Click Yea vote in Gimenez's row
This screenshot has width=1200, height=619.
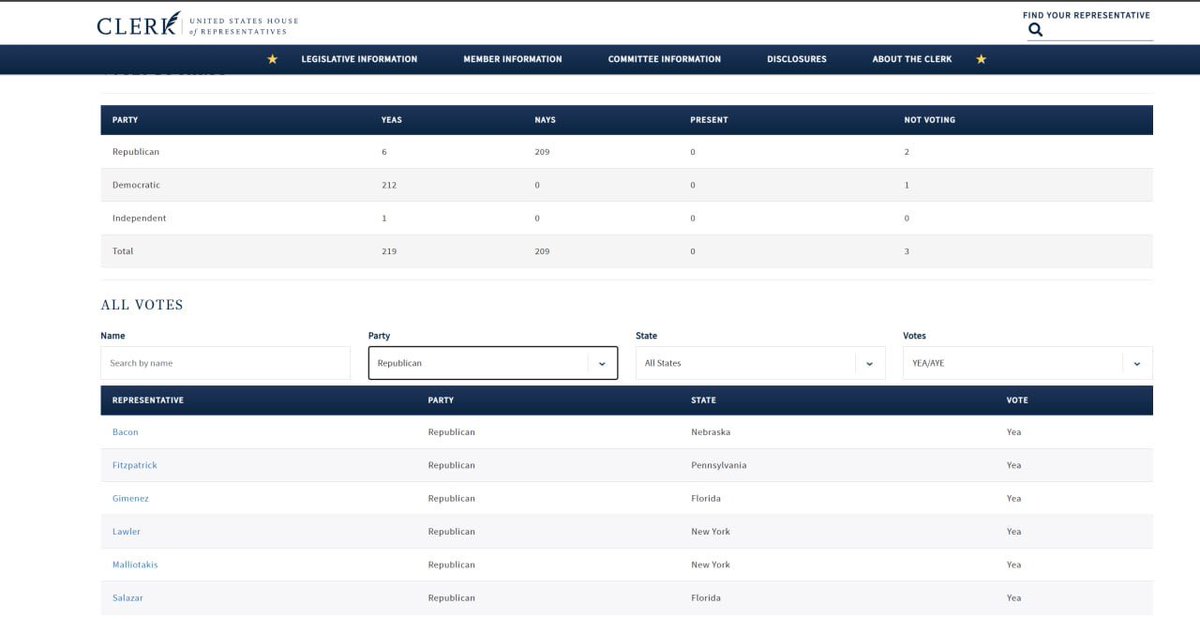pos(1014,498)
